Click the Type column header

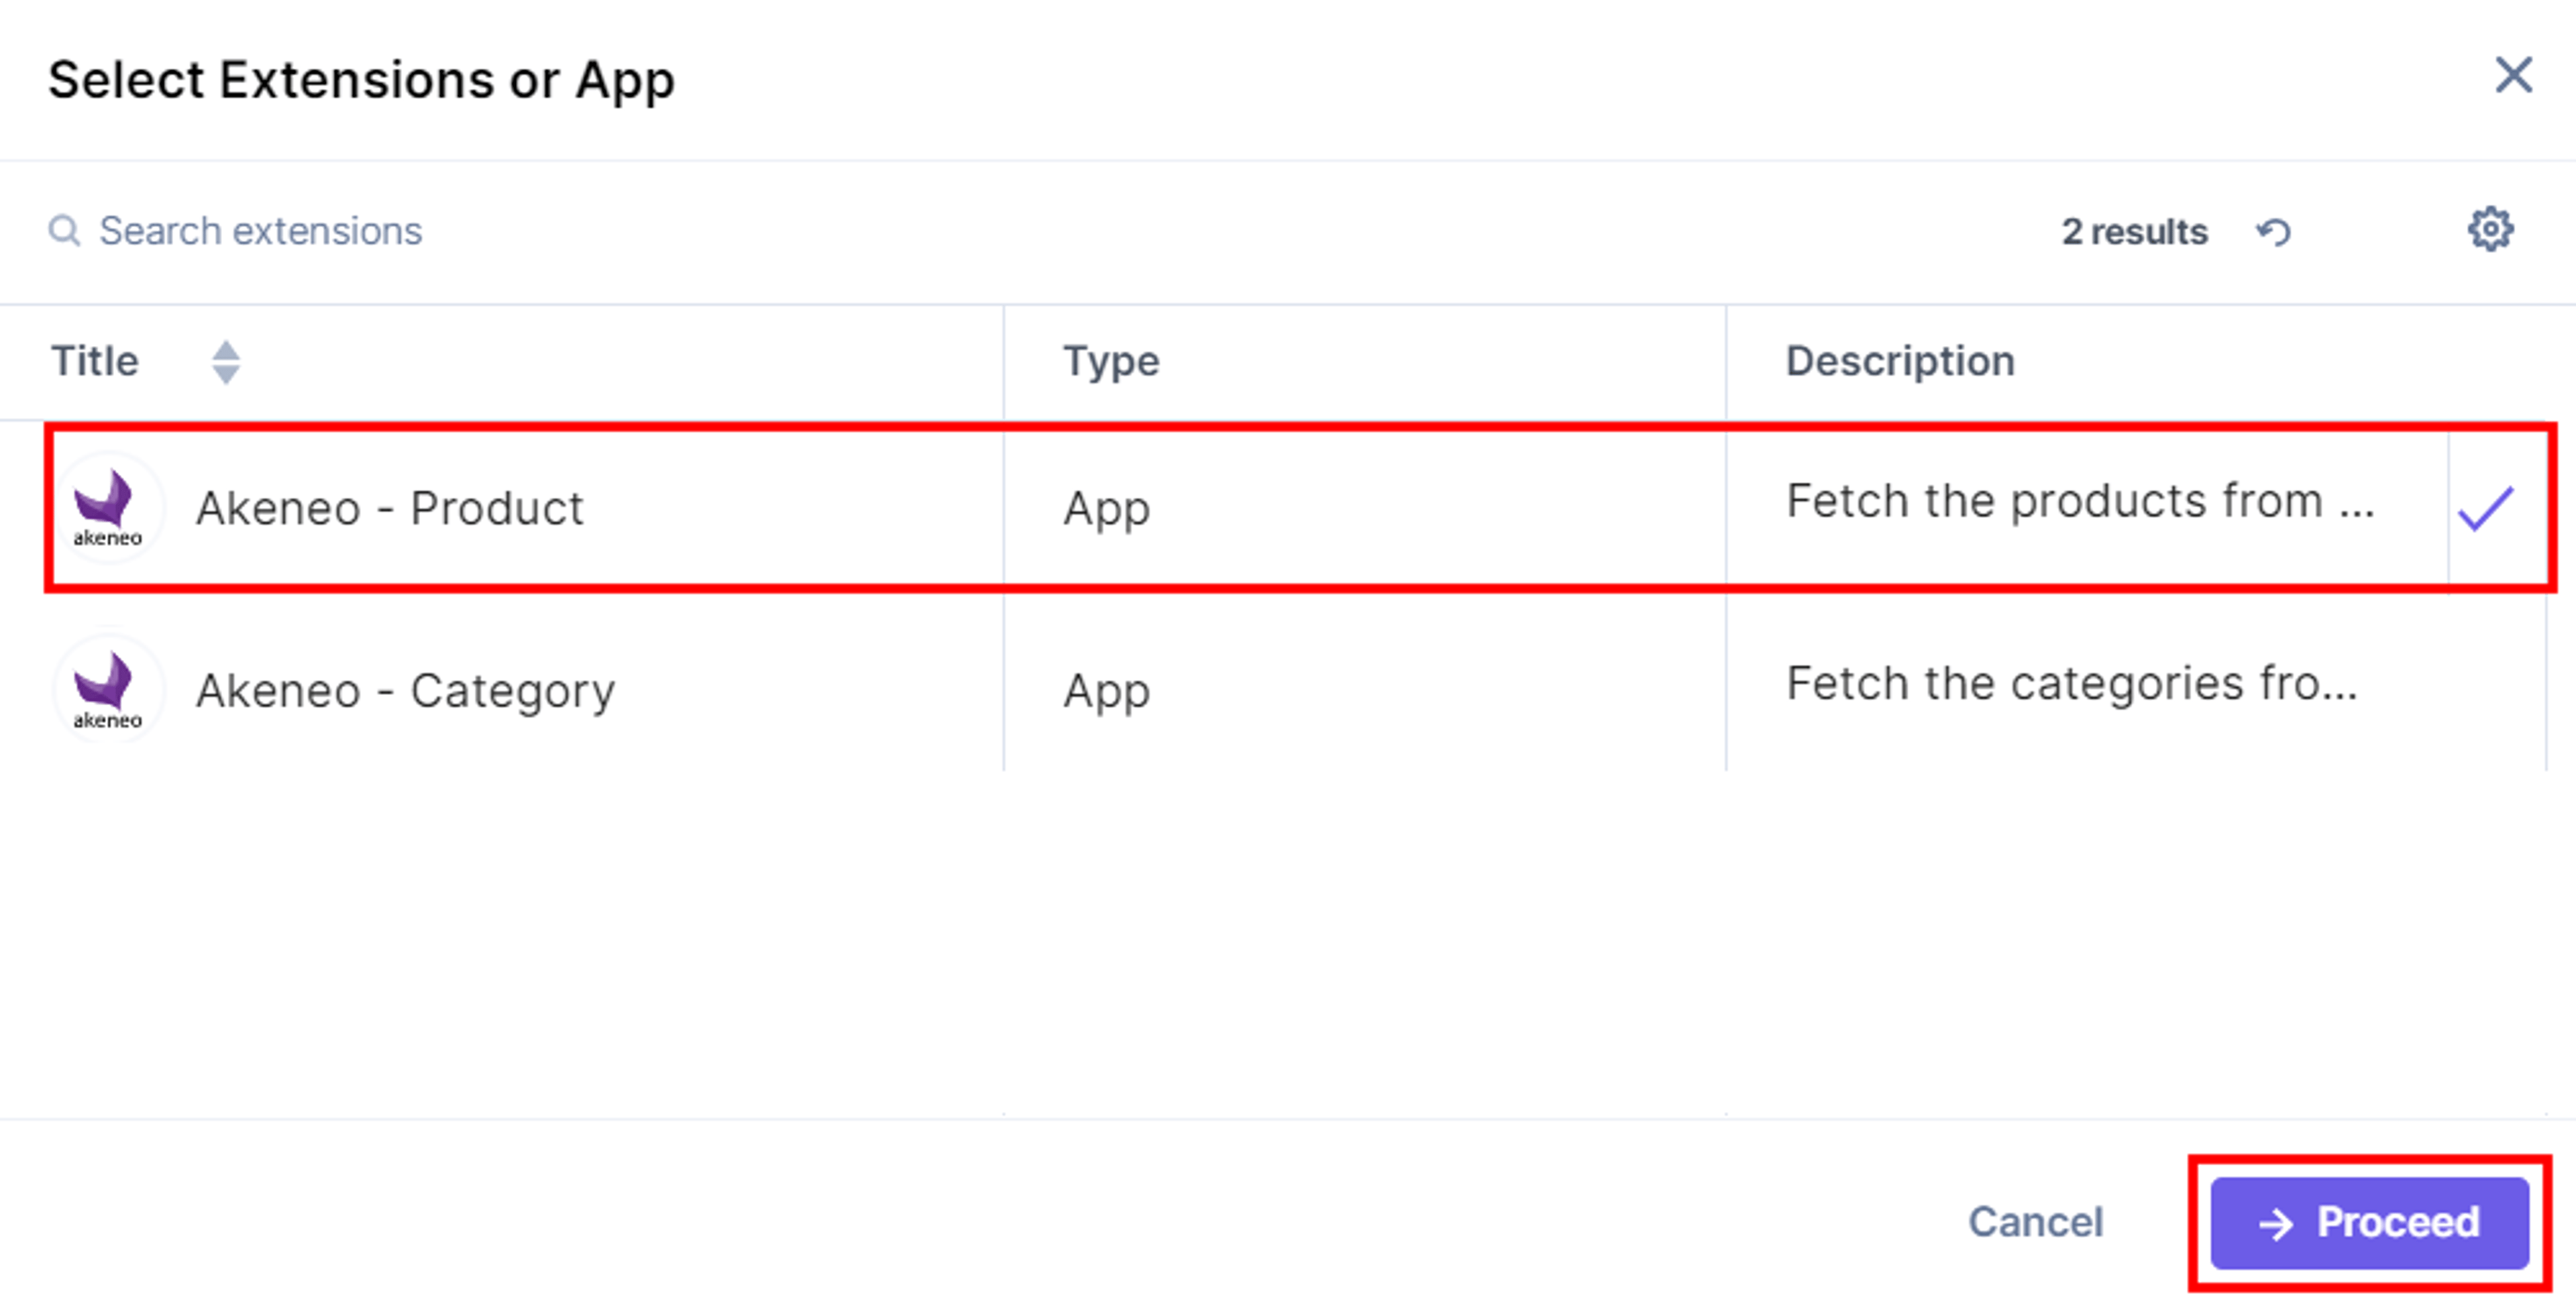point(1111,361)
